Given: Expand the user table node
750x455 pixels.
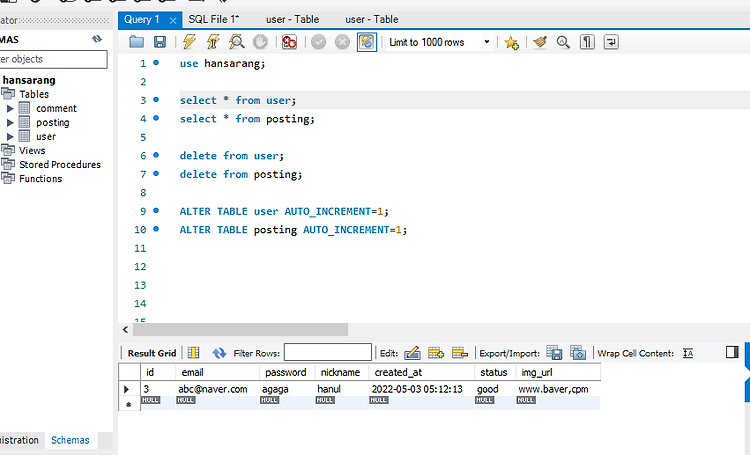Looking at the screenshot, I should pos(10,137).
